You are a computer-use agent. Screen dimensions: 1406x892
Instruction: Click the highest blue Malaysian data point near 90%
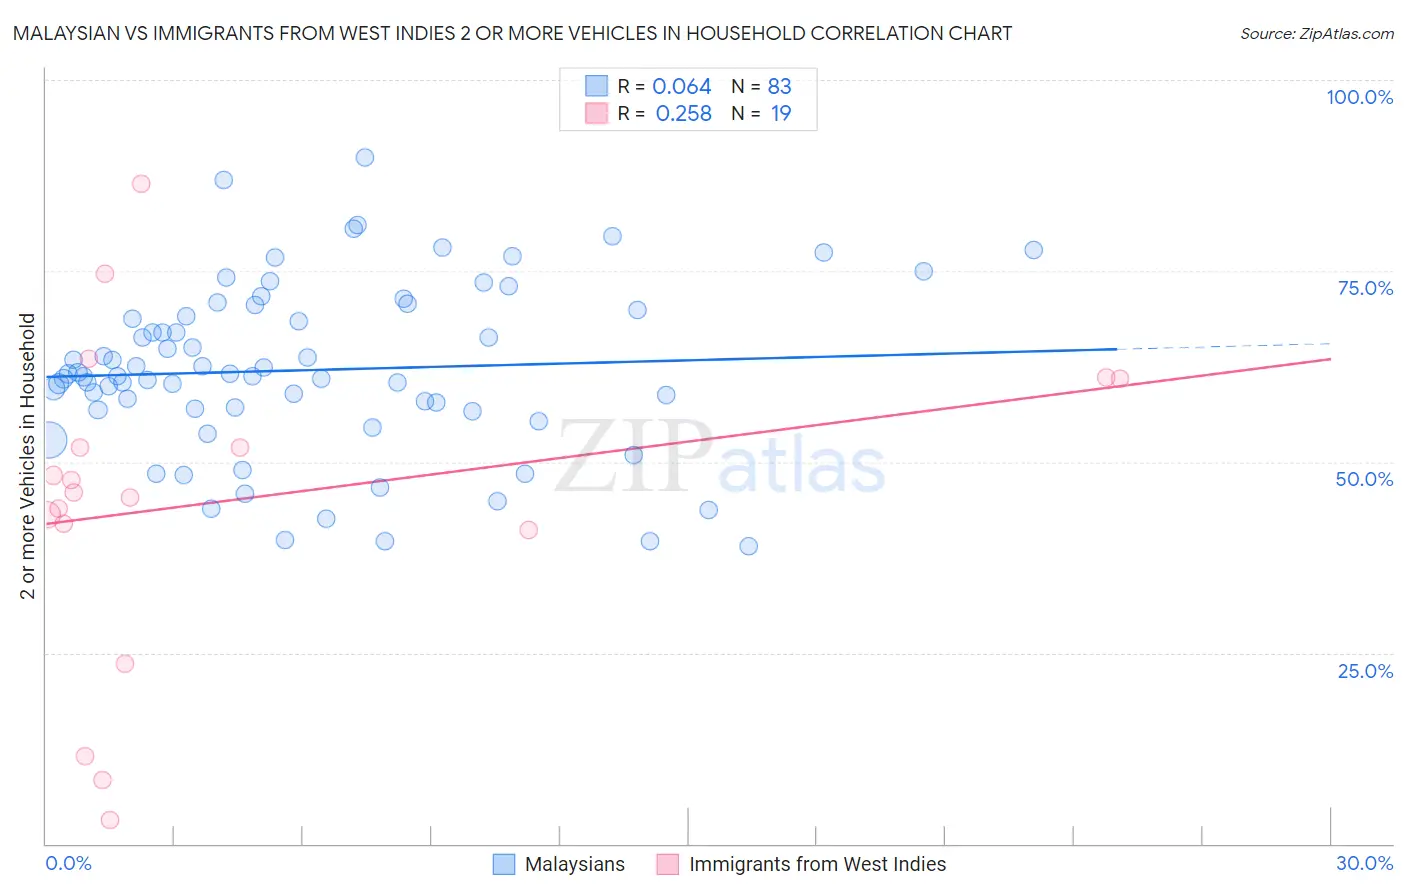[x=365, y=157]
